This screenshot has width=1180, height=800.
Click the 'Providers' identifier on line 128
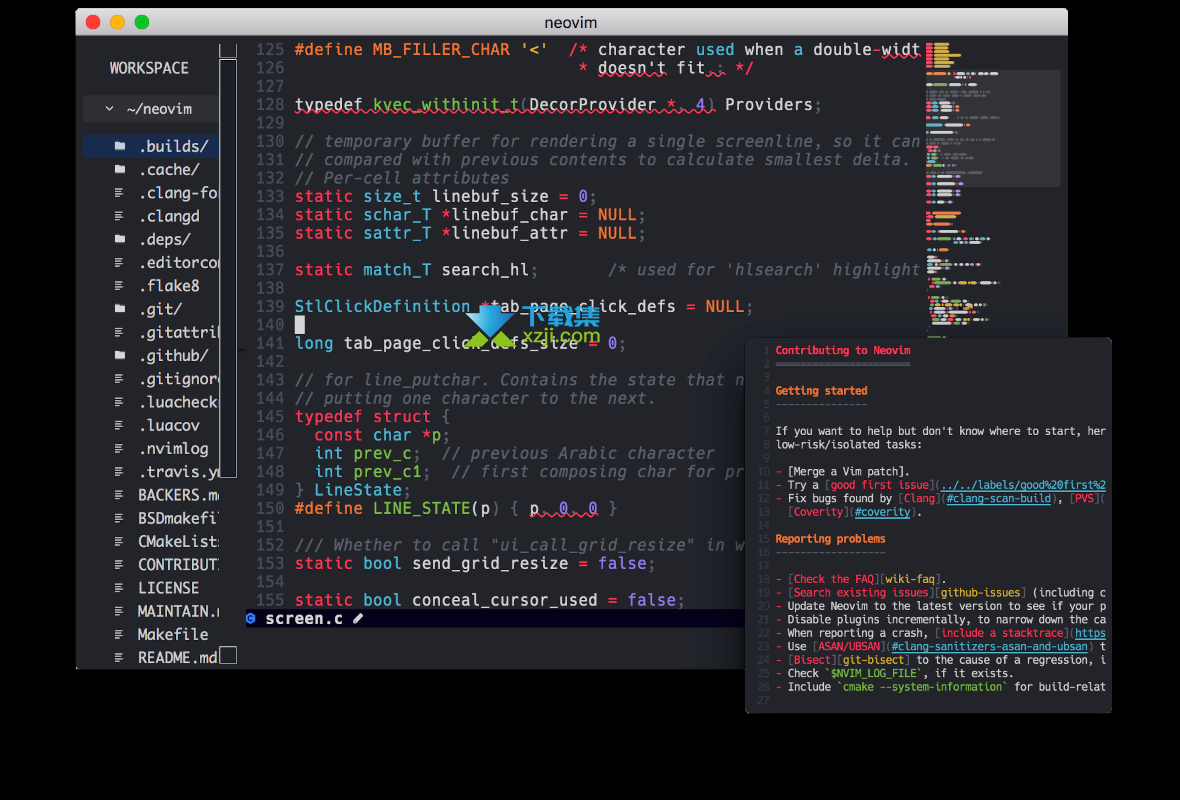(768, 105)
